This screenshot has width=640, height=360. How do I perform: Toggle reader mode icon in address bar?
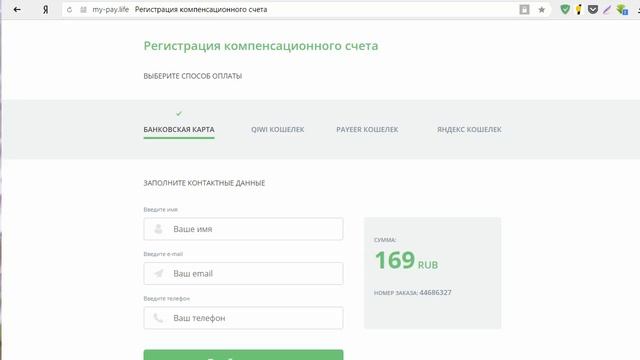pyautogui.click(x=524, y=9)
